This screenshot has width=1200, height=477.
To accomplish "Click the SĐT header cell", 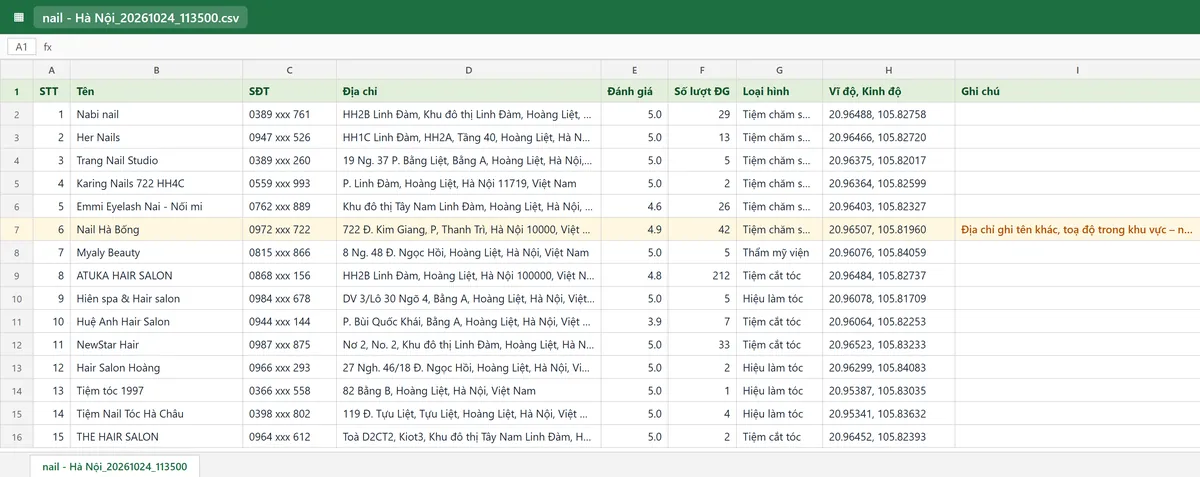I will [x=289, y=91].
